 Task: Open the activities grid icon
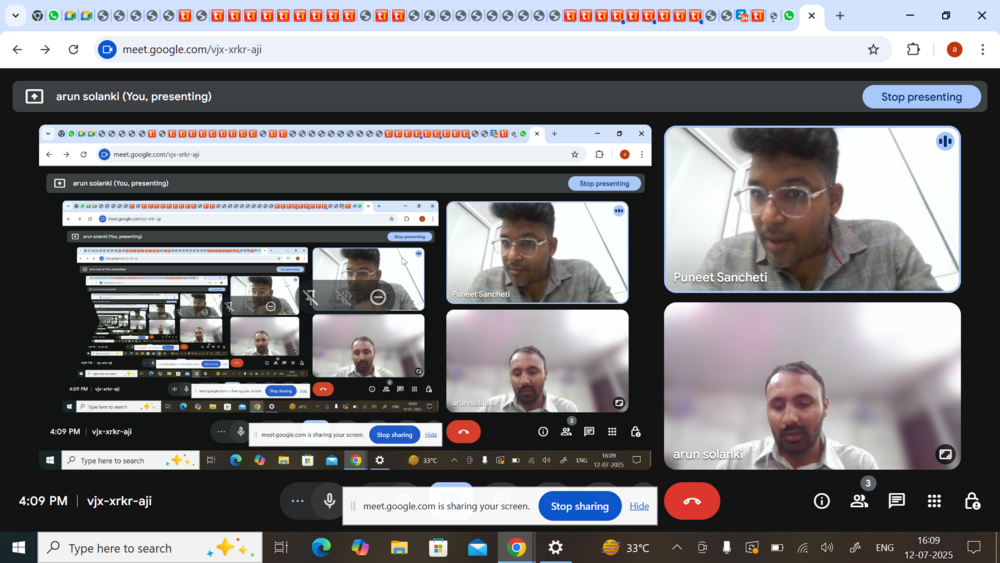click(934, 501)
